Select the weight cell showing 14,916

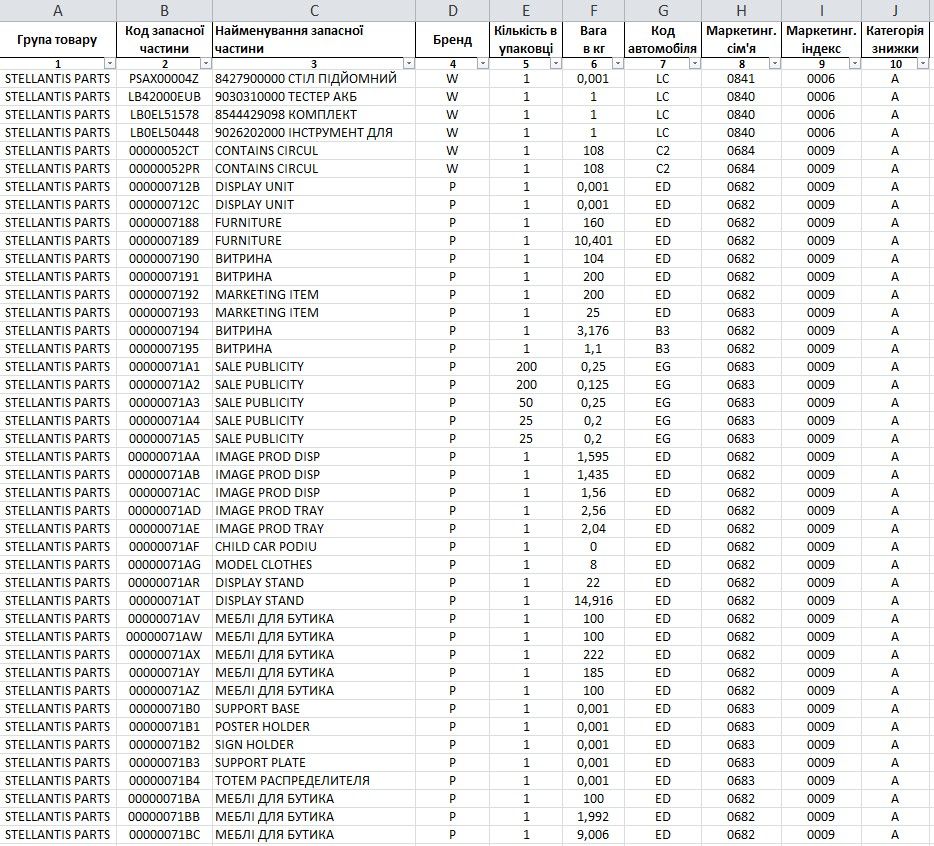point(593,601)
